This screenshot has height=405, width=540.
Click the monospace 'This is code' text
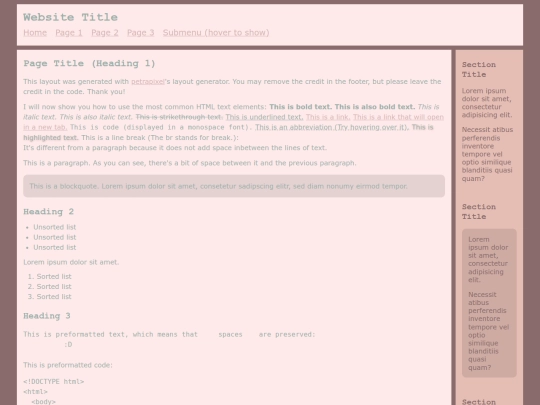(x=161, y=127)
